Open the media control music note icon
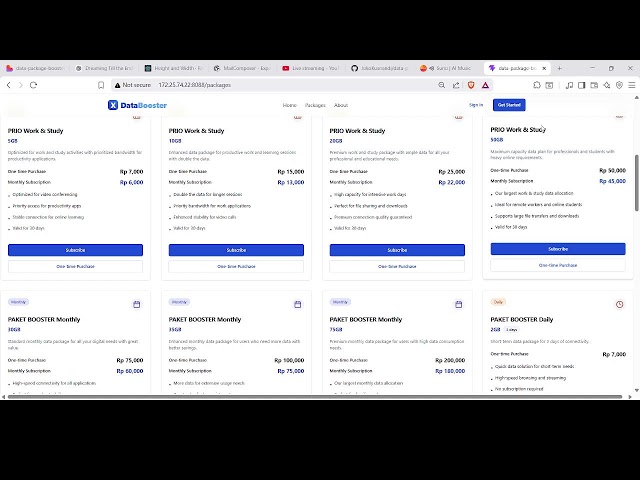Viewport: 640px width, 480px height. click(569, 85)
